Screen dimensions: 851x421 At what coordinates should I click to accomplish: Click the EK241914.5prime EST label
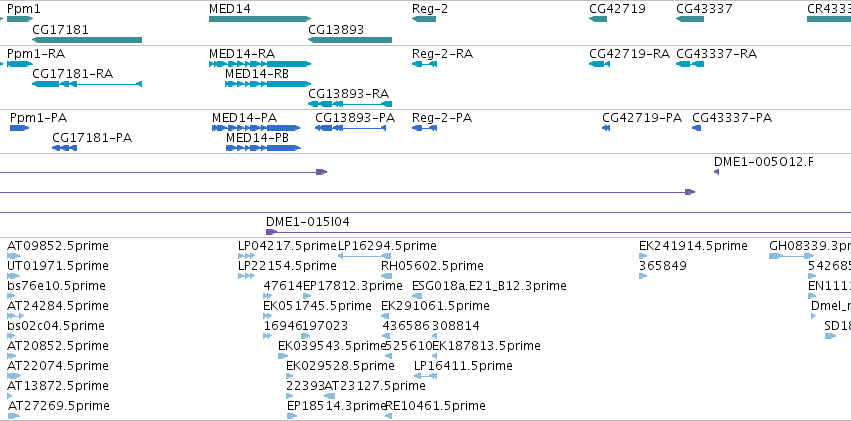pos(693,245)
